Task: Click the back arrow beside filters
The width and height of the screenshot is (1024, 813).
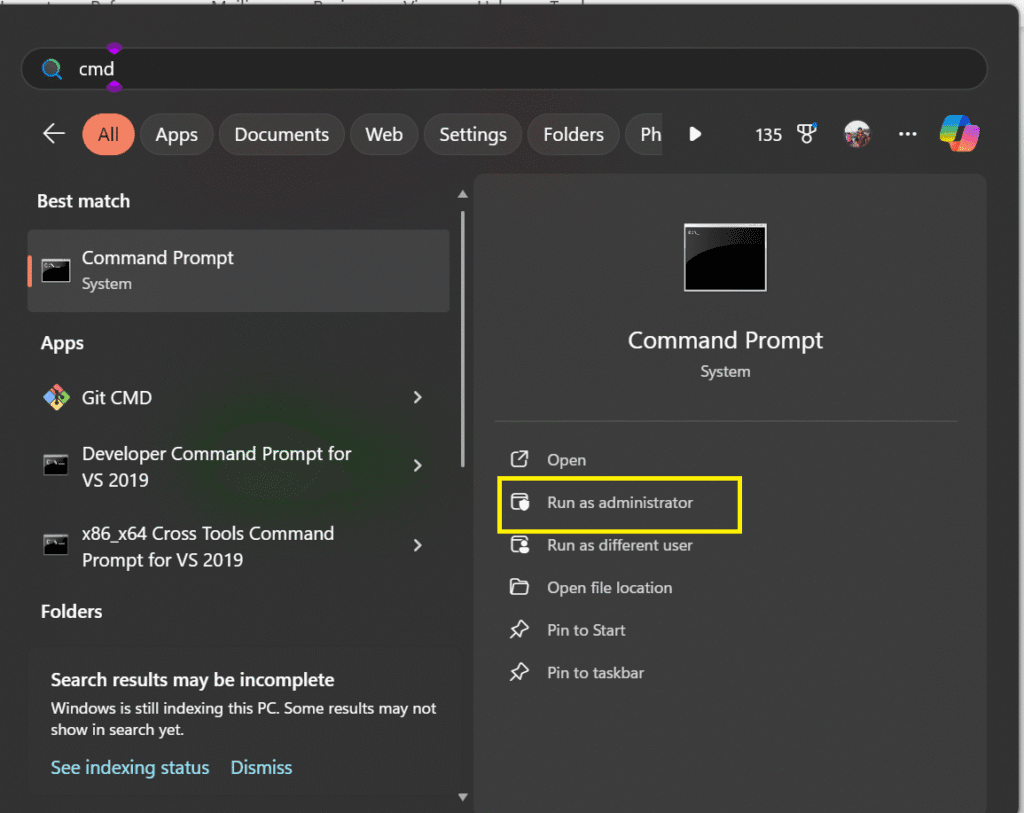Action: click(53, 132)
